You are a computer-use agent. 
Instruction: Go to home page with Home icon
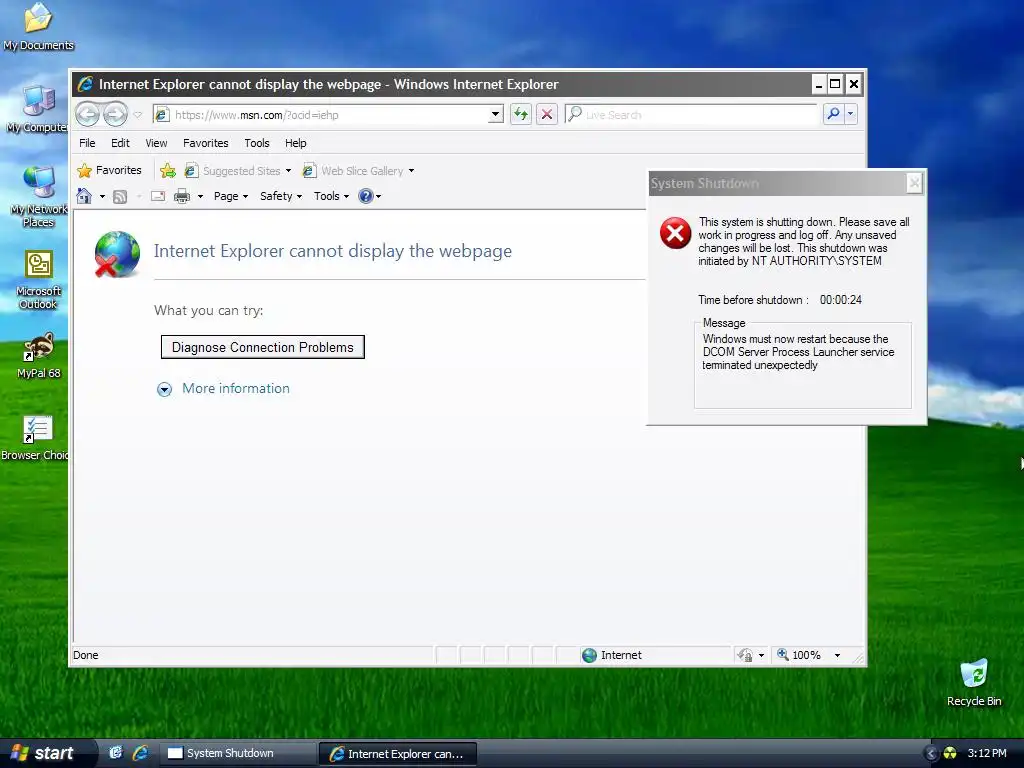point(84,196)
